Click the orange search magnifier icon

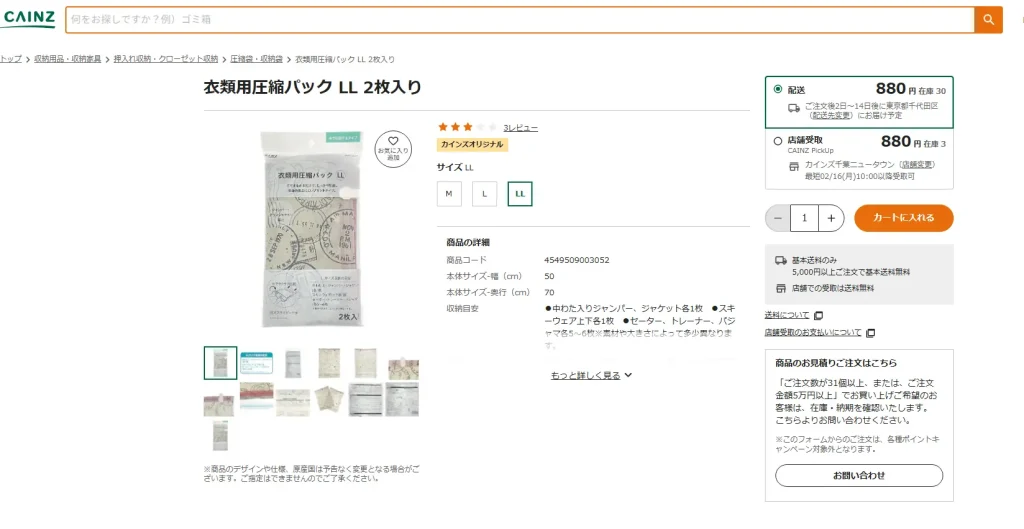coord(988,20)
